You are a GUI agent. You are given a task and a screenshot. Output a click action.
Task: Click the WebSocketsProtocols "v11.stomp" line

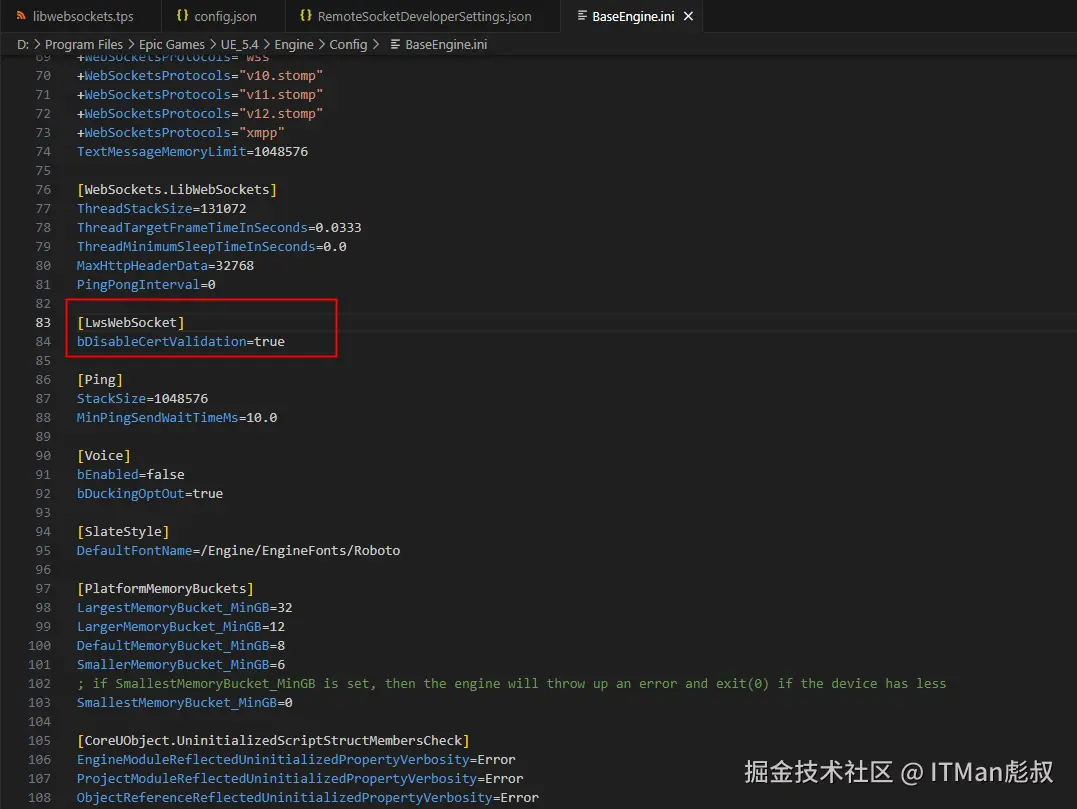coord(200,94)
